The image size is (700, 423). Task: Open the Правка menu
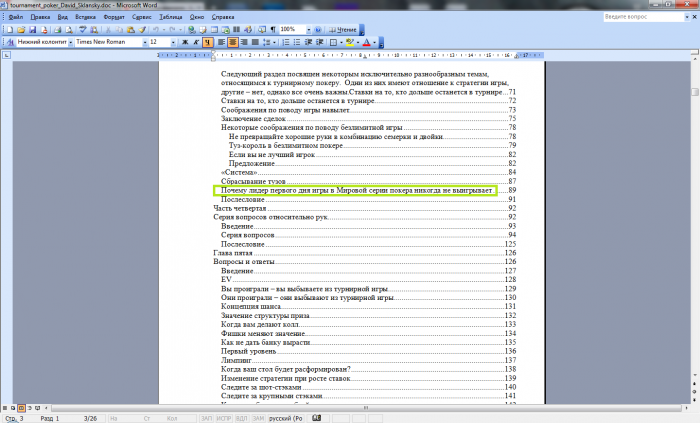click(40, 17)
